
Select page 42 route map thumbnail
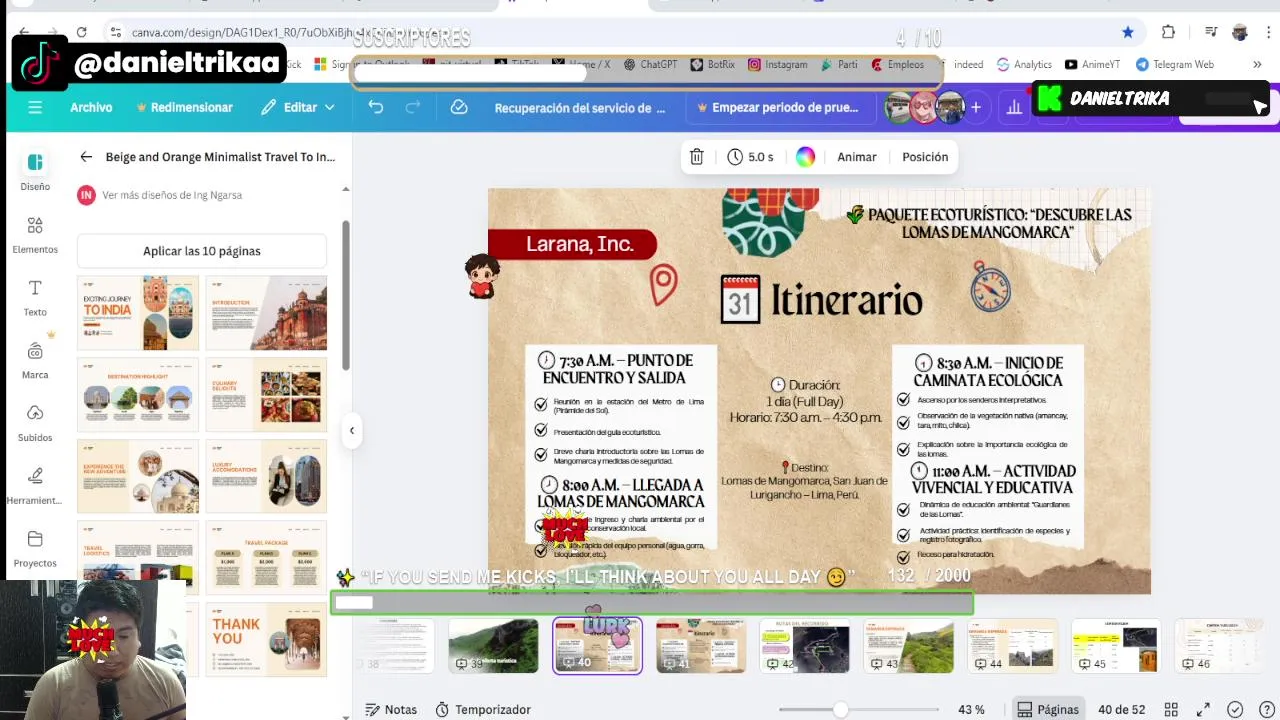(x=805, y=646)
